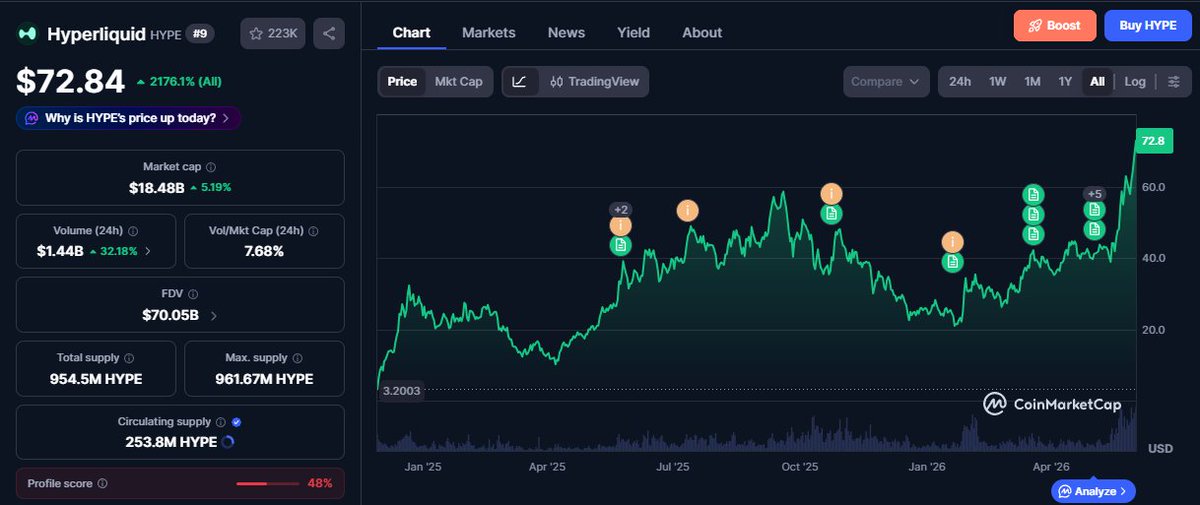Screen dimensions: 1200x505
Task: Click the +2 events badge on chart
Action: (x=620, y=209)
